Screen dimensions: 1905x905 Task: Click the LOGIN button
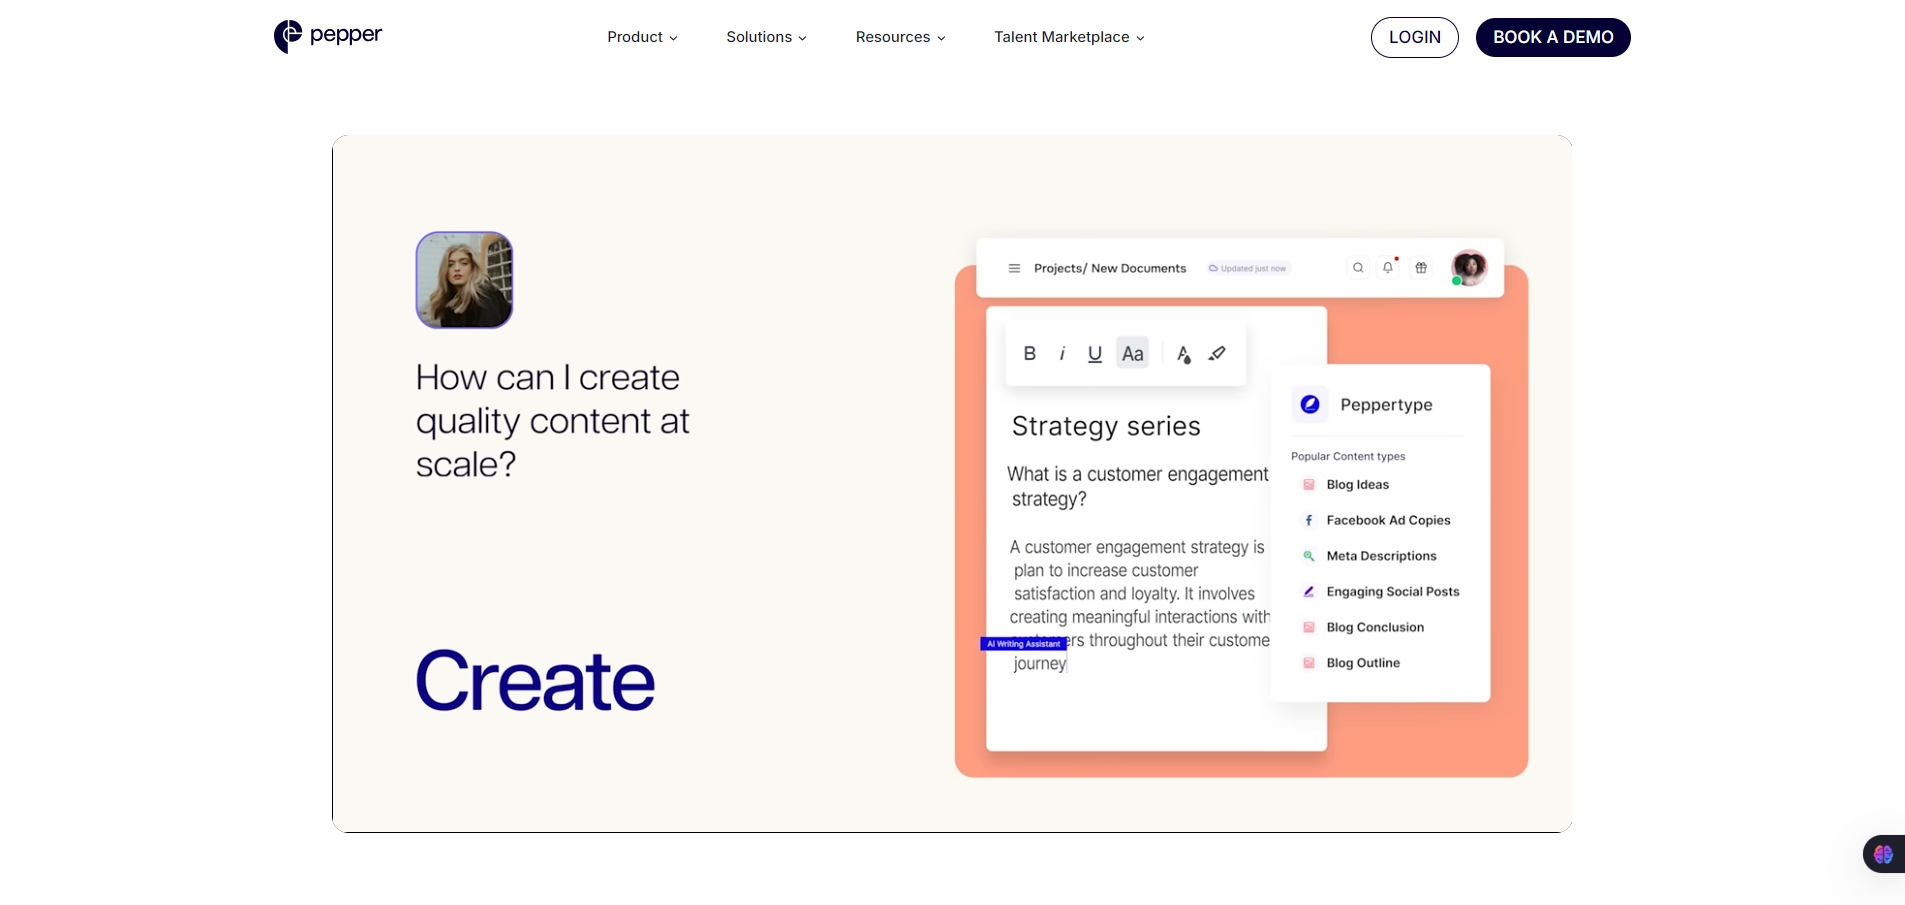(1414, 37)
